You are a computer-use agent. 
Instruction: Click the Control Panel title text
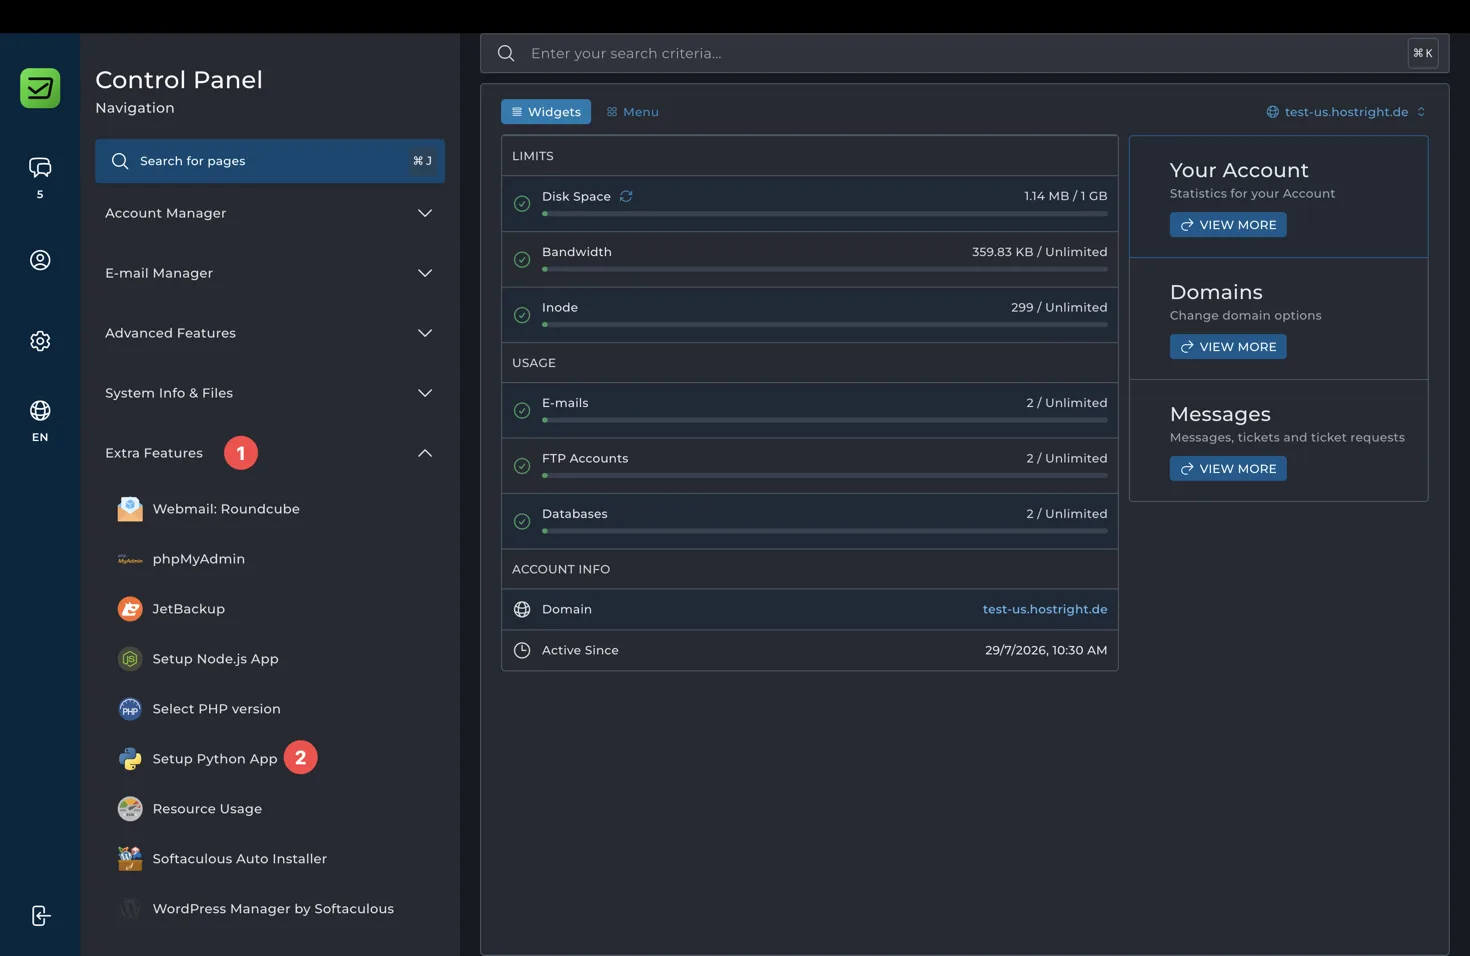(179, 80)
